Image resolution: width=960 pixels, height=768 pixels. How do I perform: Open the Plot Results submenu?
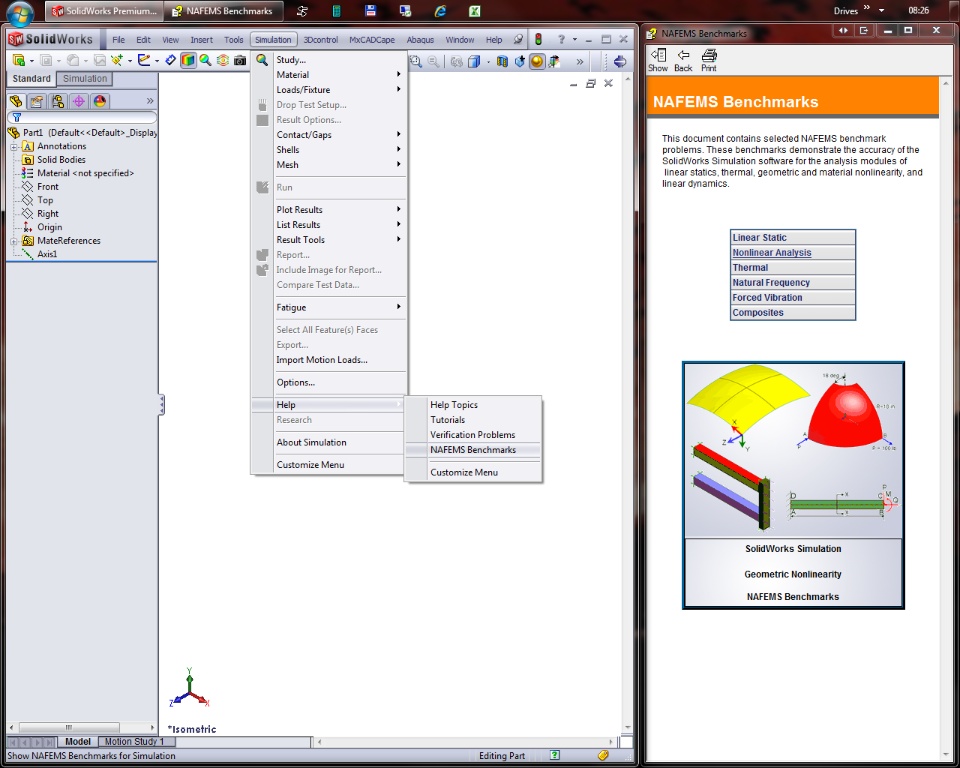click(329, 209)
